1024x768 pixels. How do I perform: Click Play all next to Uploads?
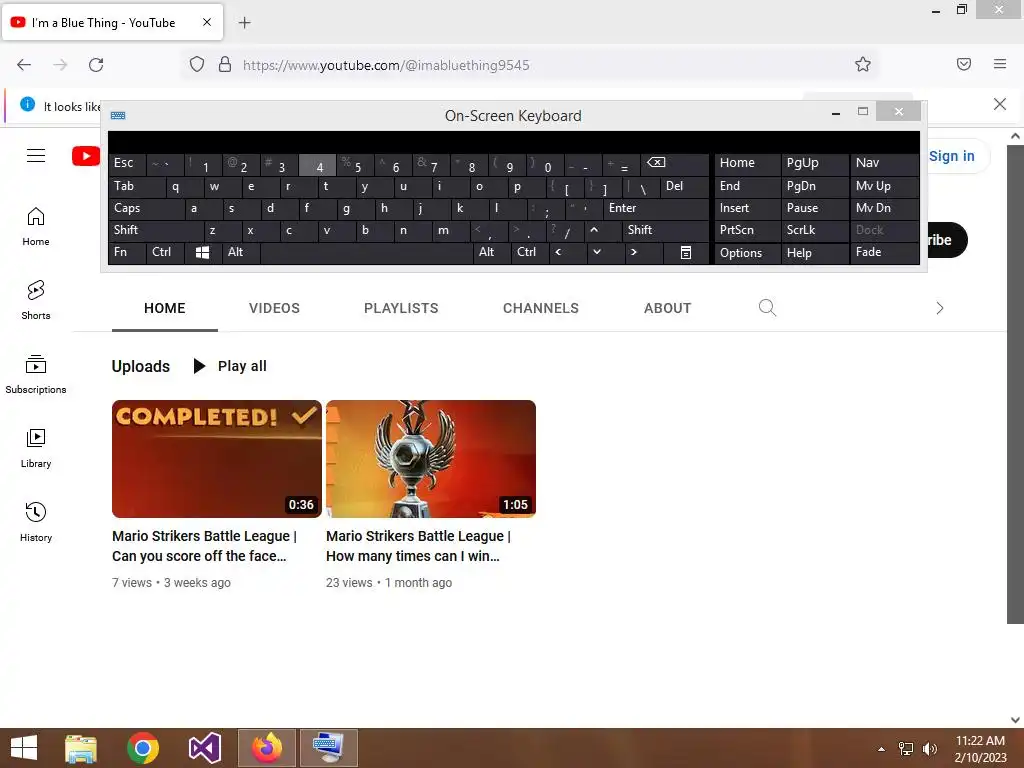tap(231, 366)
